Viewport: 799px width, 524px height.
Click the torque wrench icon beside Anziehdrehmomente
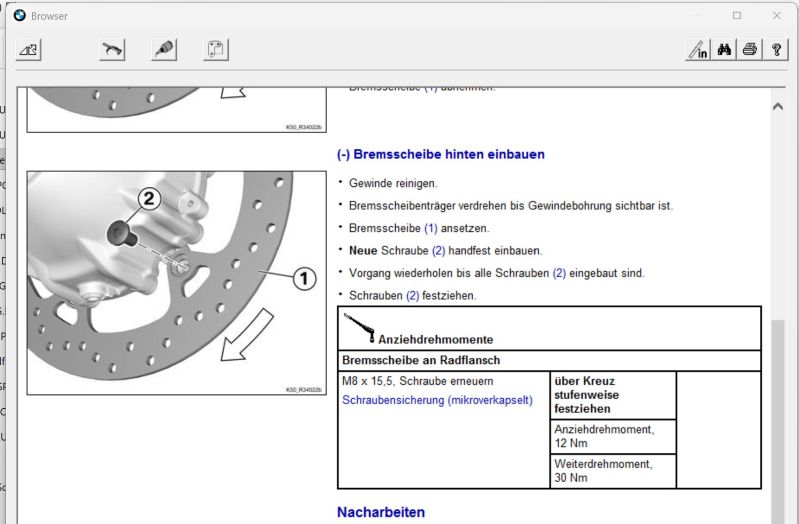(359, 328)
